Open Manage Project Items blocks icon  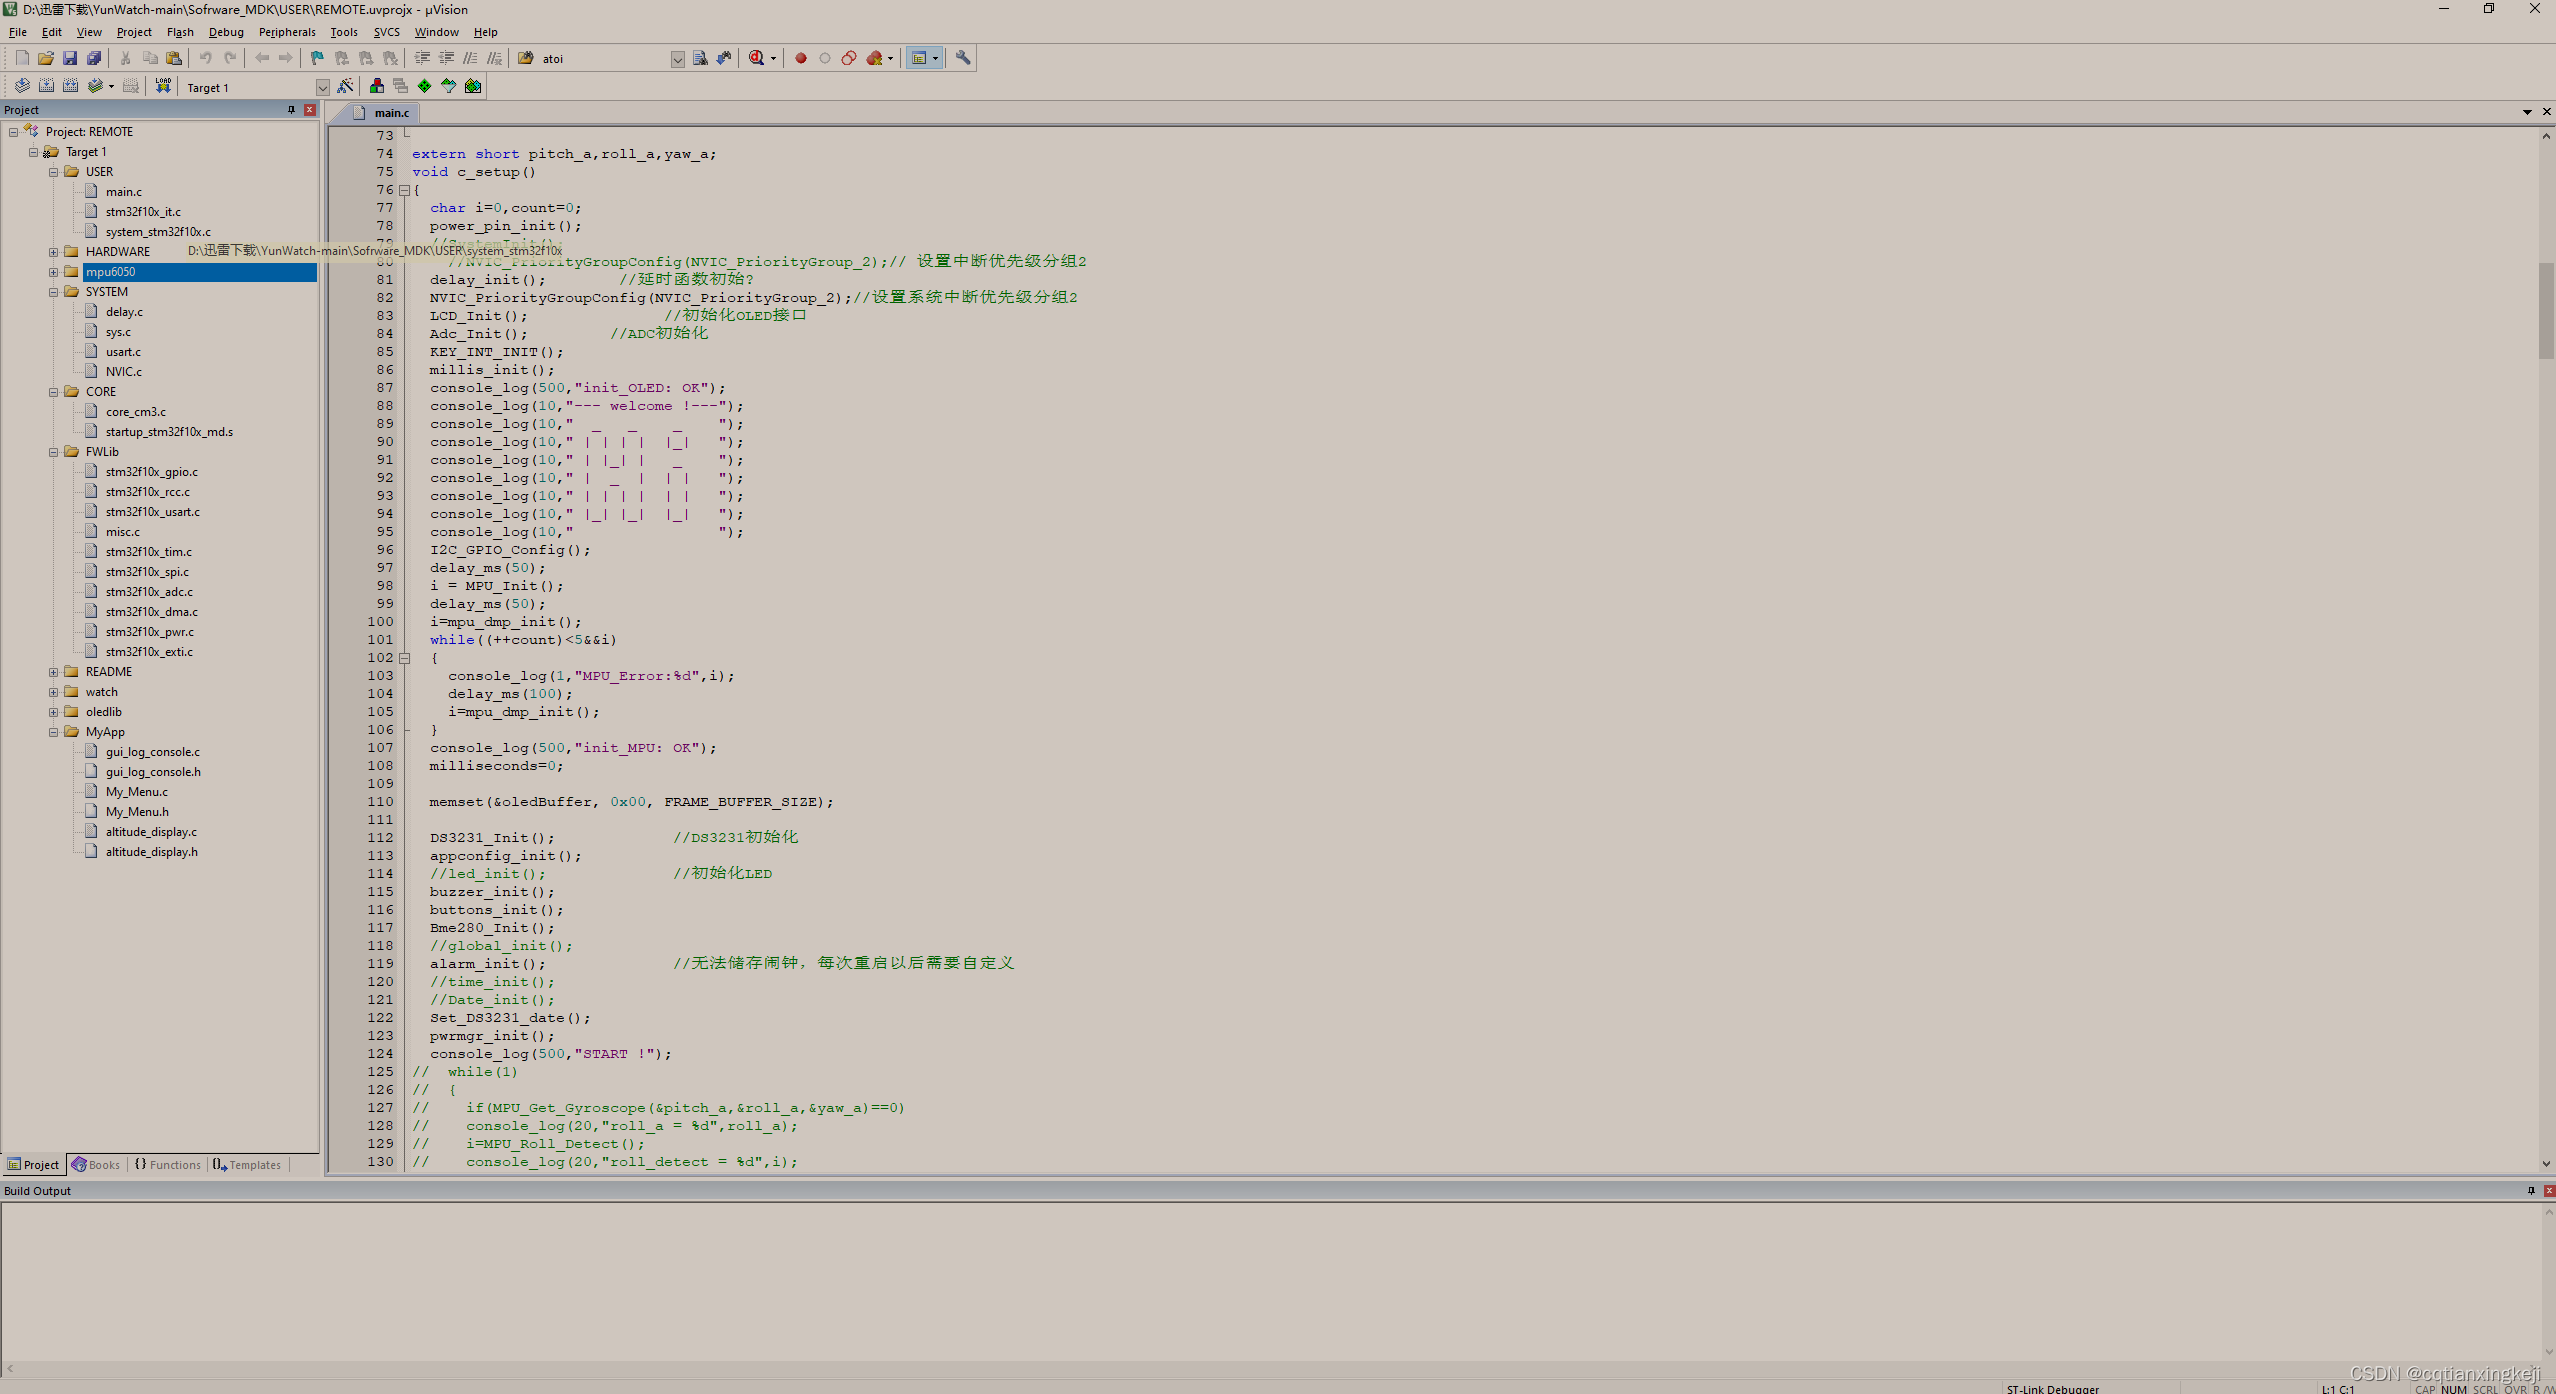(x=377, y=86)
